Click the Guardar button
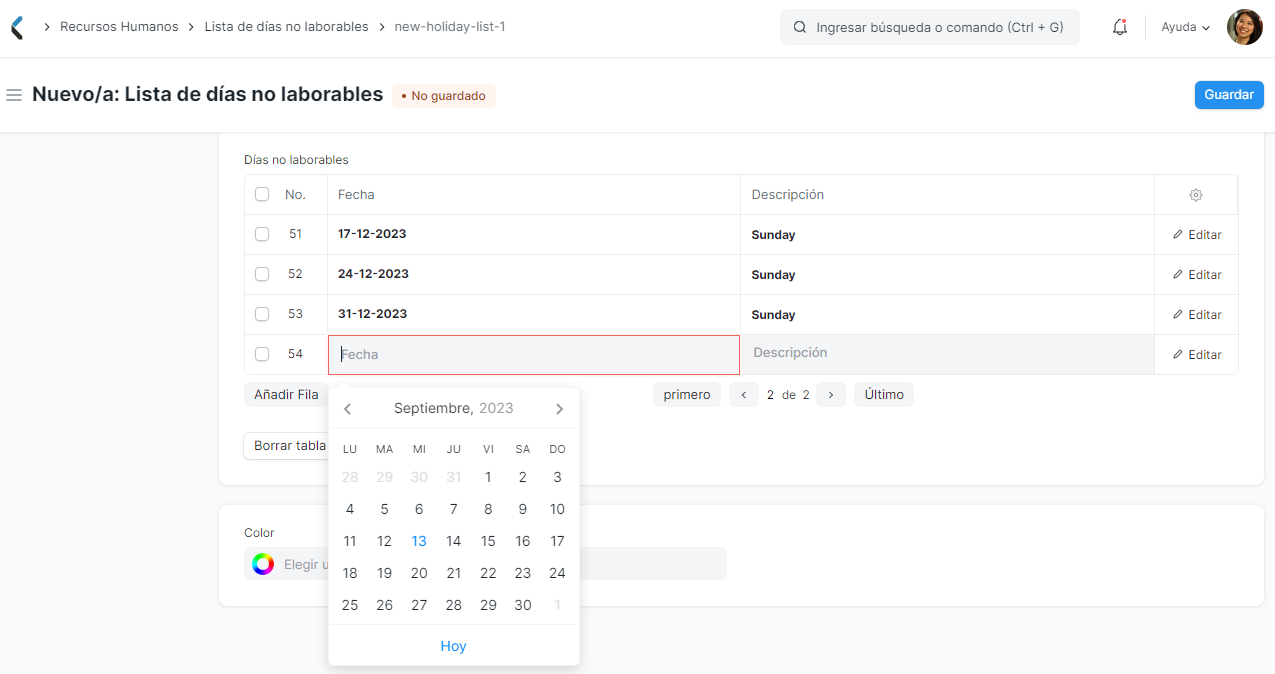Image resolution: width=1275 pixels, height=674 pixels. point(1229,95)
